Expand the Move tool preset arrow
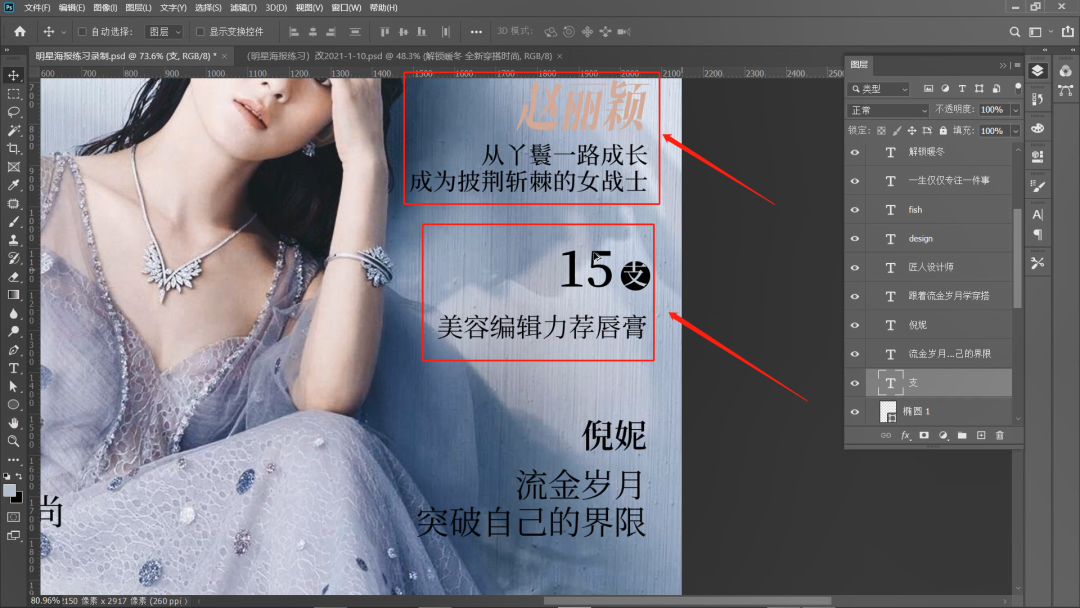The height and width of the screenshot is (608, 1080). point(63,32)
